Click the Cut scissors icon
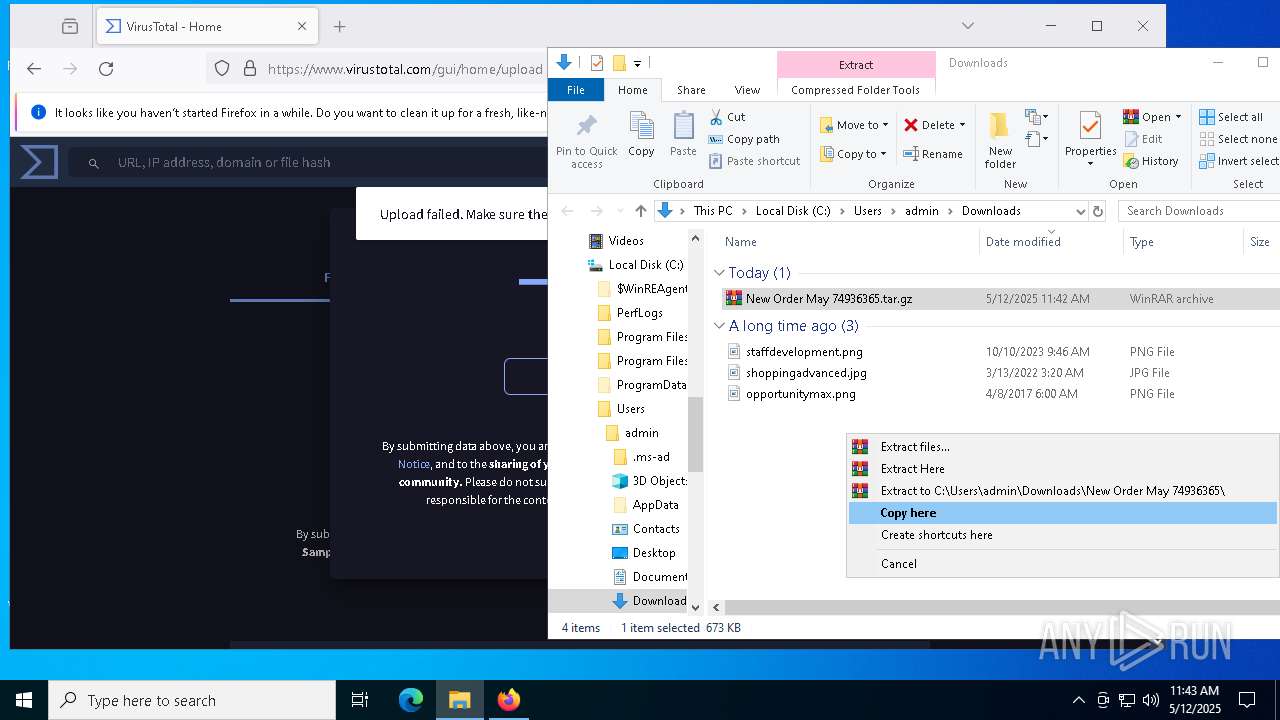 point(716,117)
